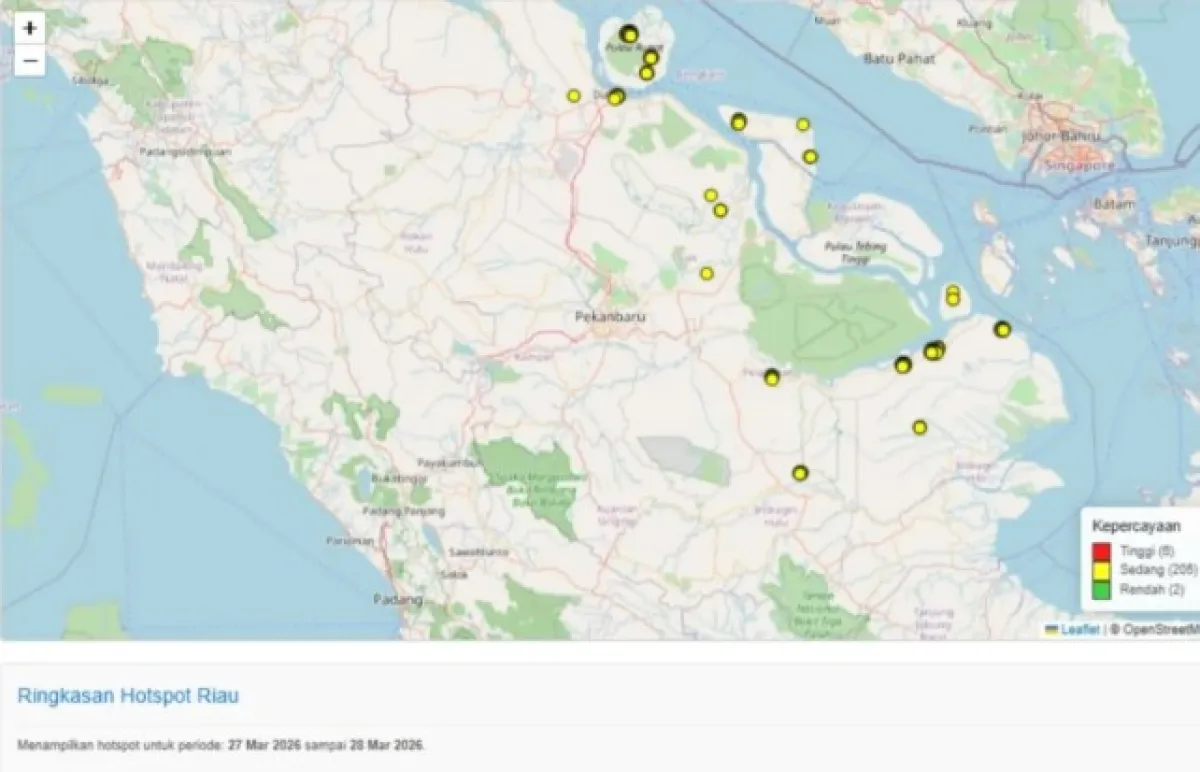Click the red Tinggi legend swatch
The image size is (1200, 772).
tap(1101, 551)
